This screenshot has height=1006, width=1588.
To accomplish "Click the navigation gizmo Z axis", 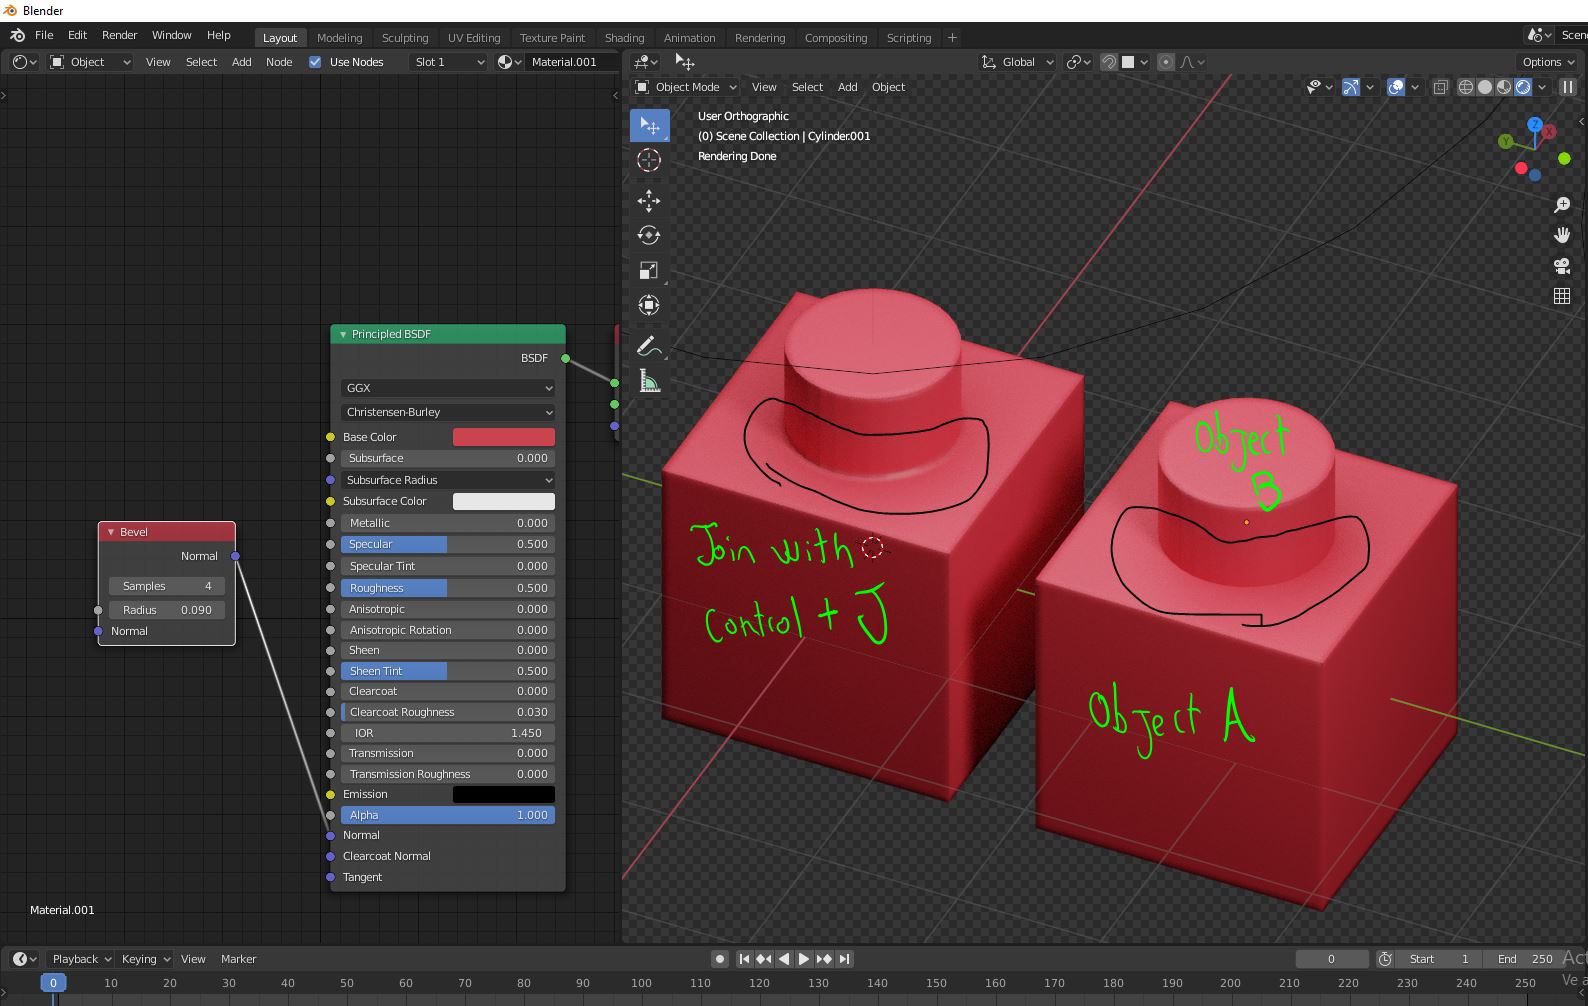I will pyautogui.click(x=1535, y=125).
